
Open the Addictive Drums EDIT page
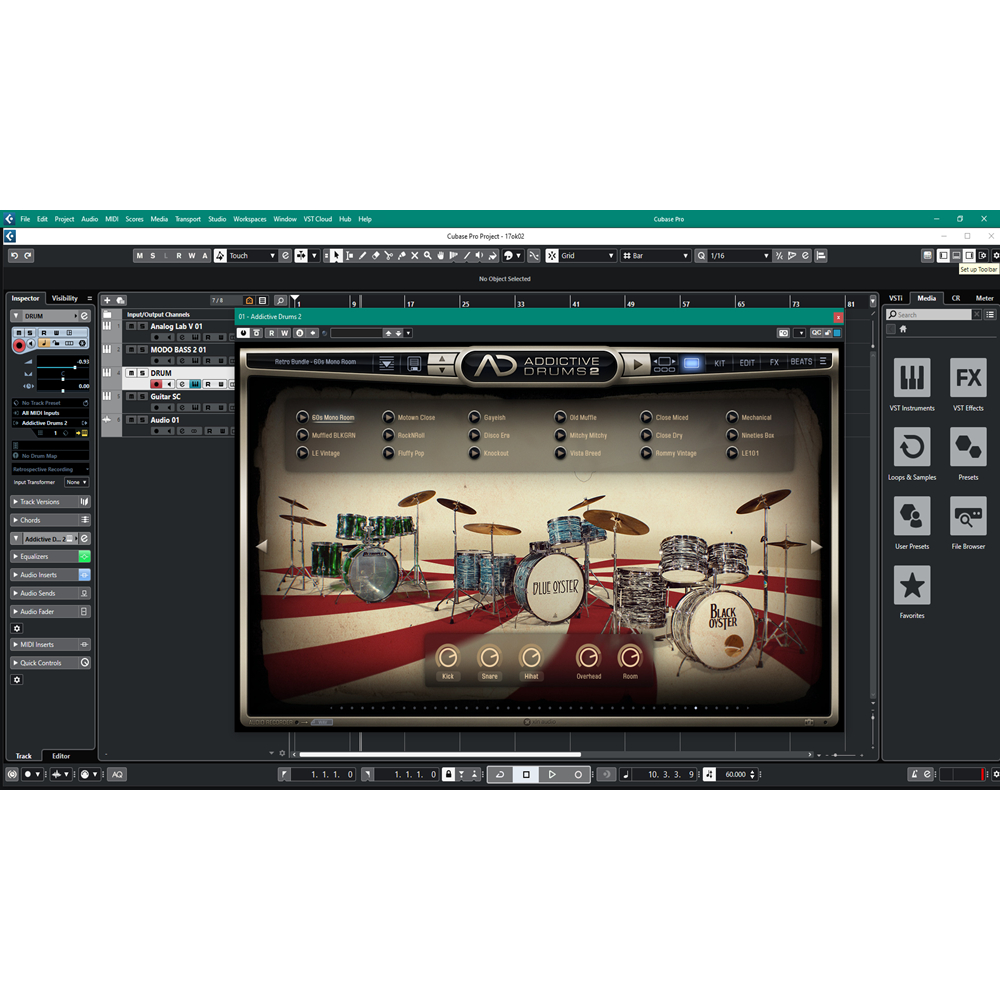747,362
